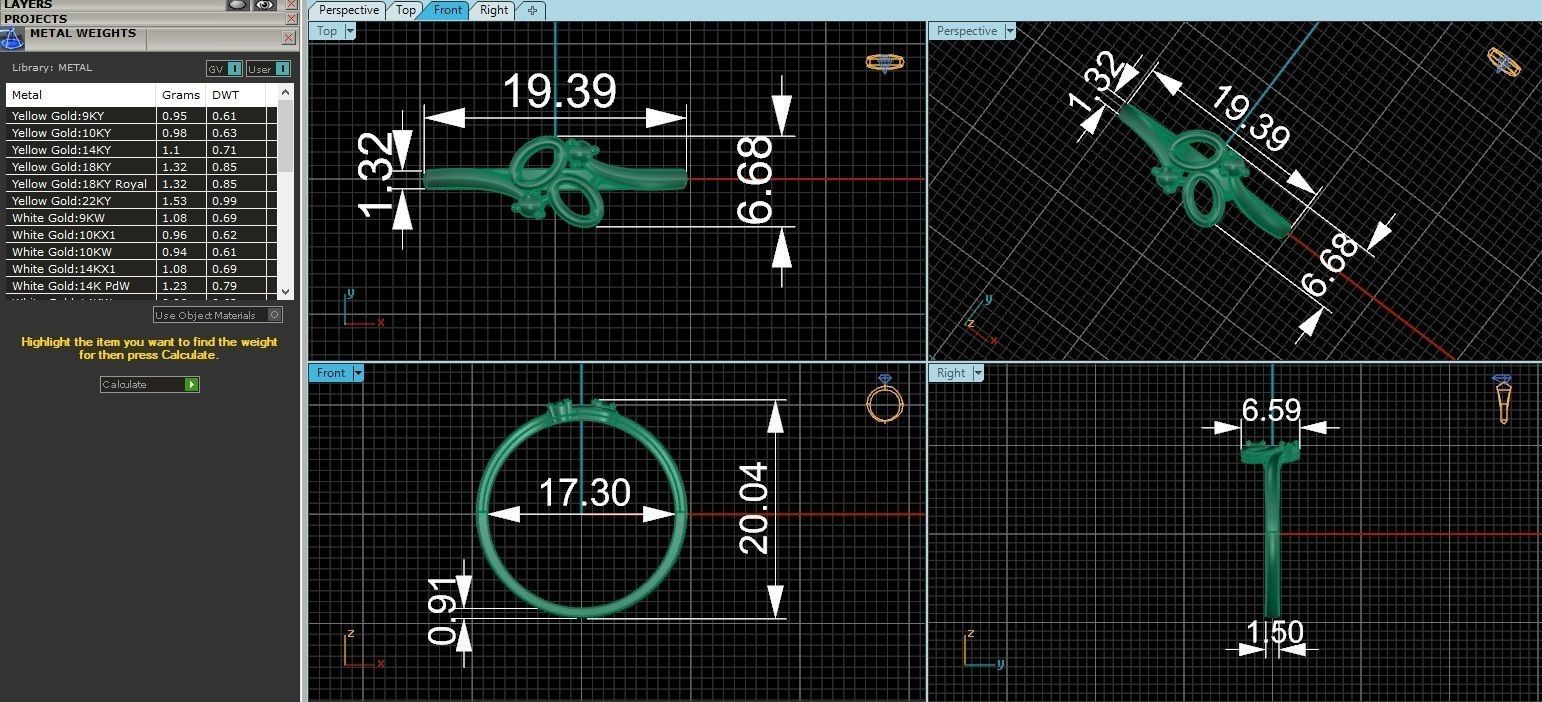Screen dimensions: 1542x702
Task: Click the ring top-view icon in Top viewport
Action: [885, 63]
